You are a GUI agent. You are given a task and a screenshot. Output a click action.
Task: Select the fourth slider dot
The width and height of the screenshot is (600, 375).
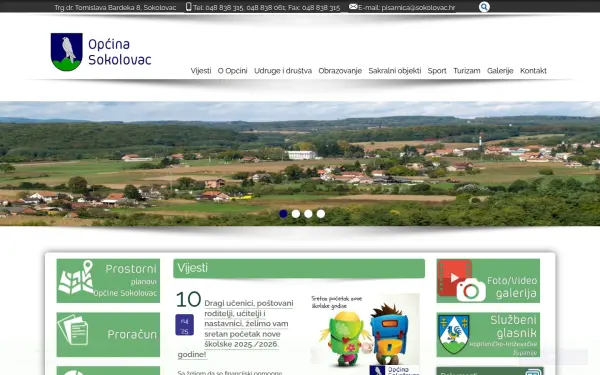(321, 214)
